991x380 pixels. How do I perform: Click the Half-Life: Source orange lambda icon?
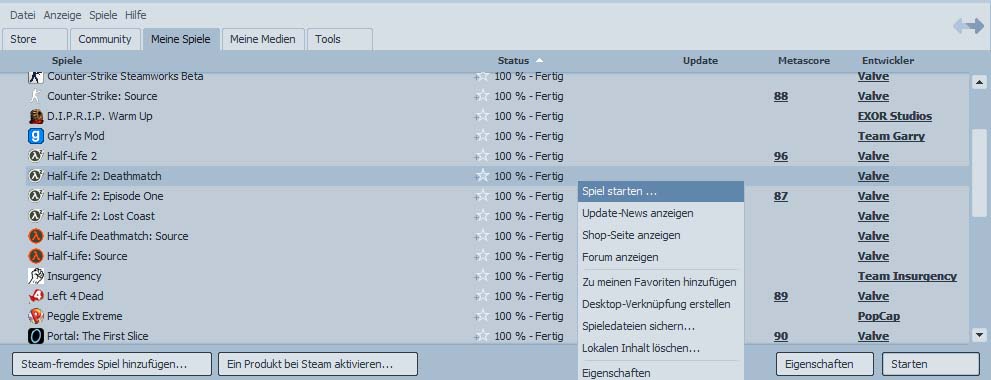point(36,256)
